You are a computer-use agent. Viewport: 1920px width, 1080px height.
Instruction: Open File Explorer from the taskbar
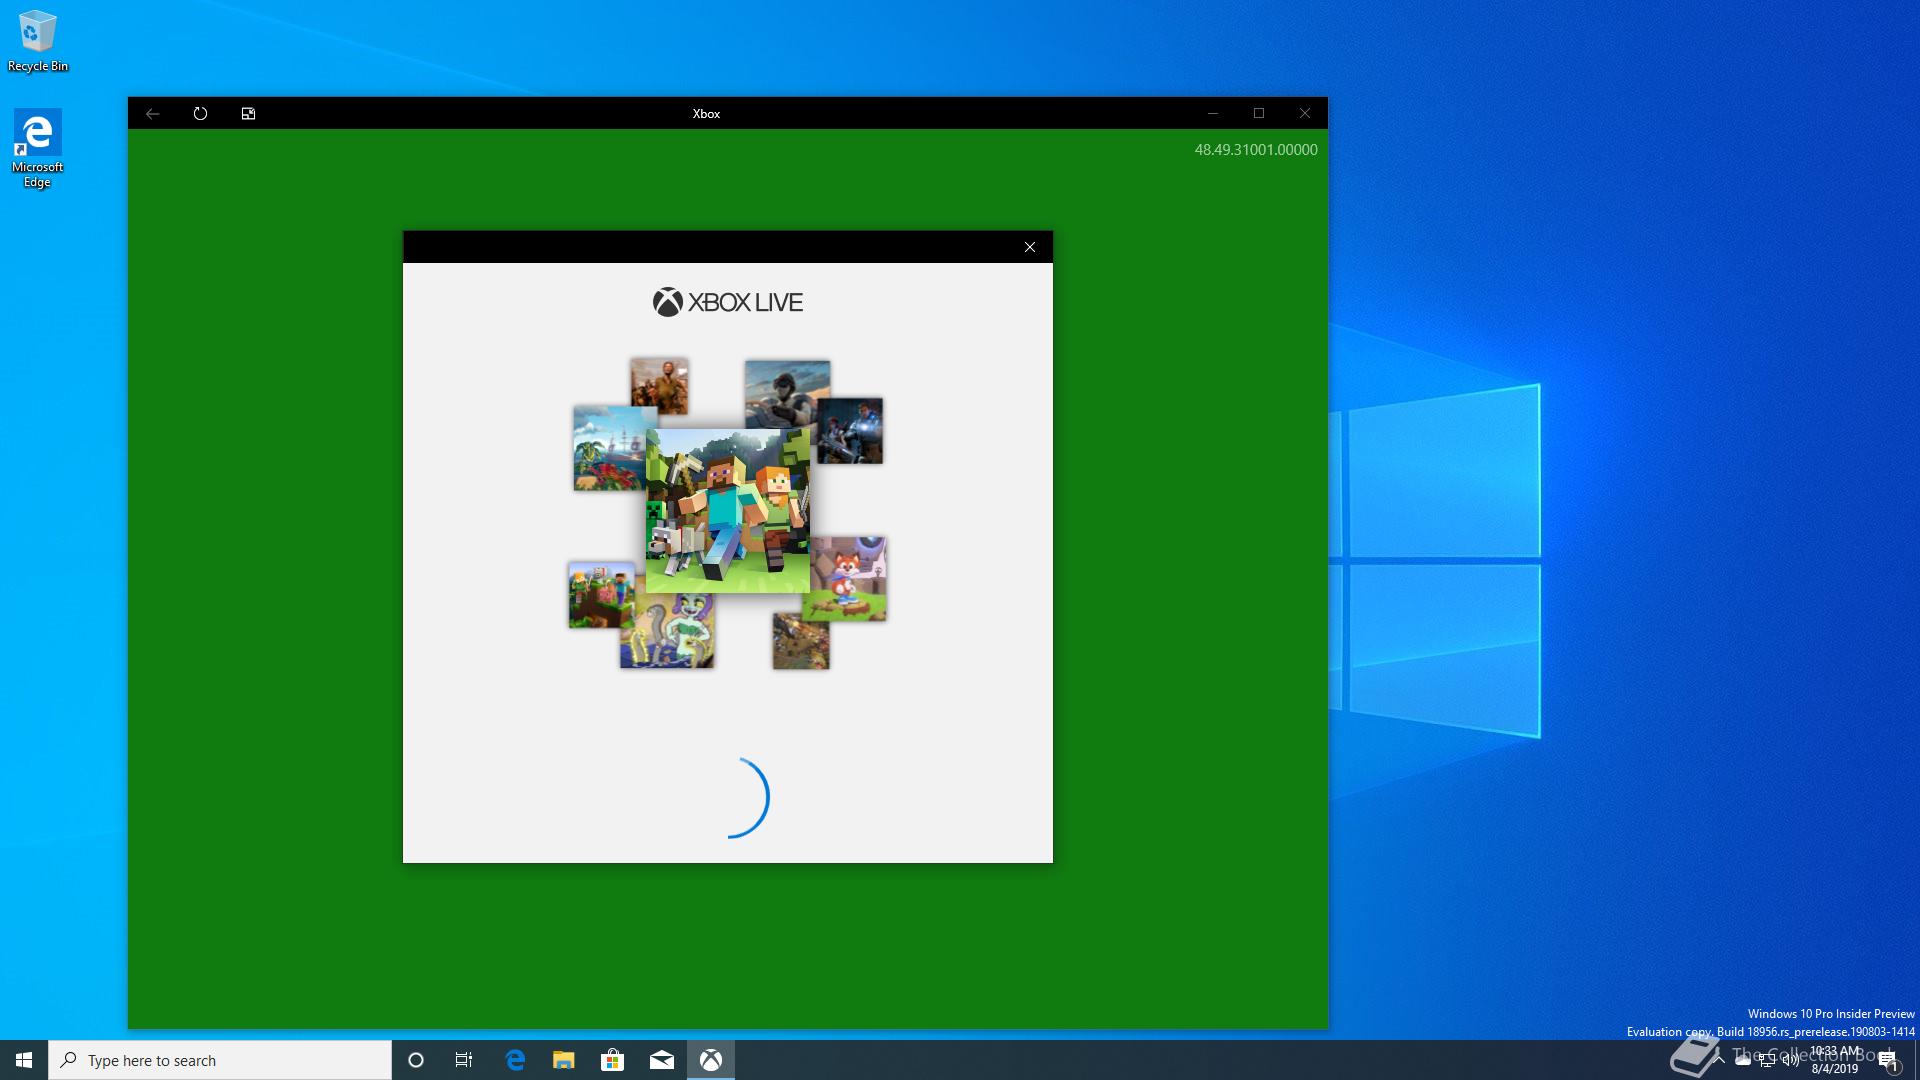click(563, 1060)
